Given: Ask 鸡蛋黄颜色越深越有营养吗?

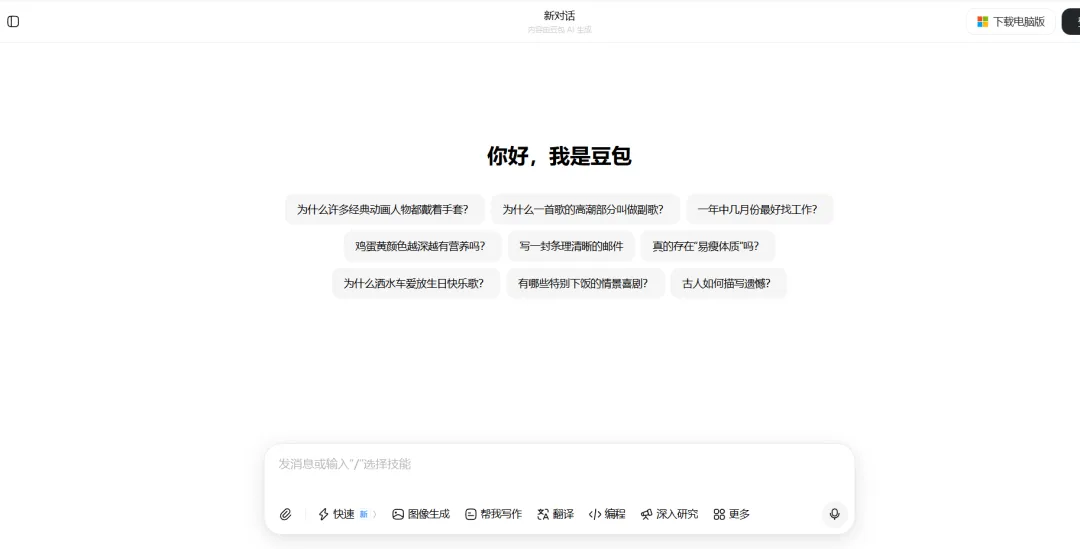Looking at the screenshot, I should [422, 246].
